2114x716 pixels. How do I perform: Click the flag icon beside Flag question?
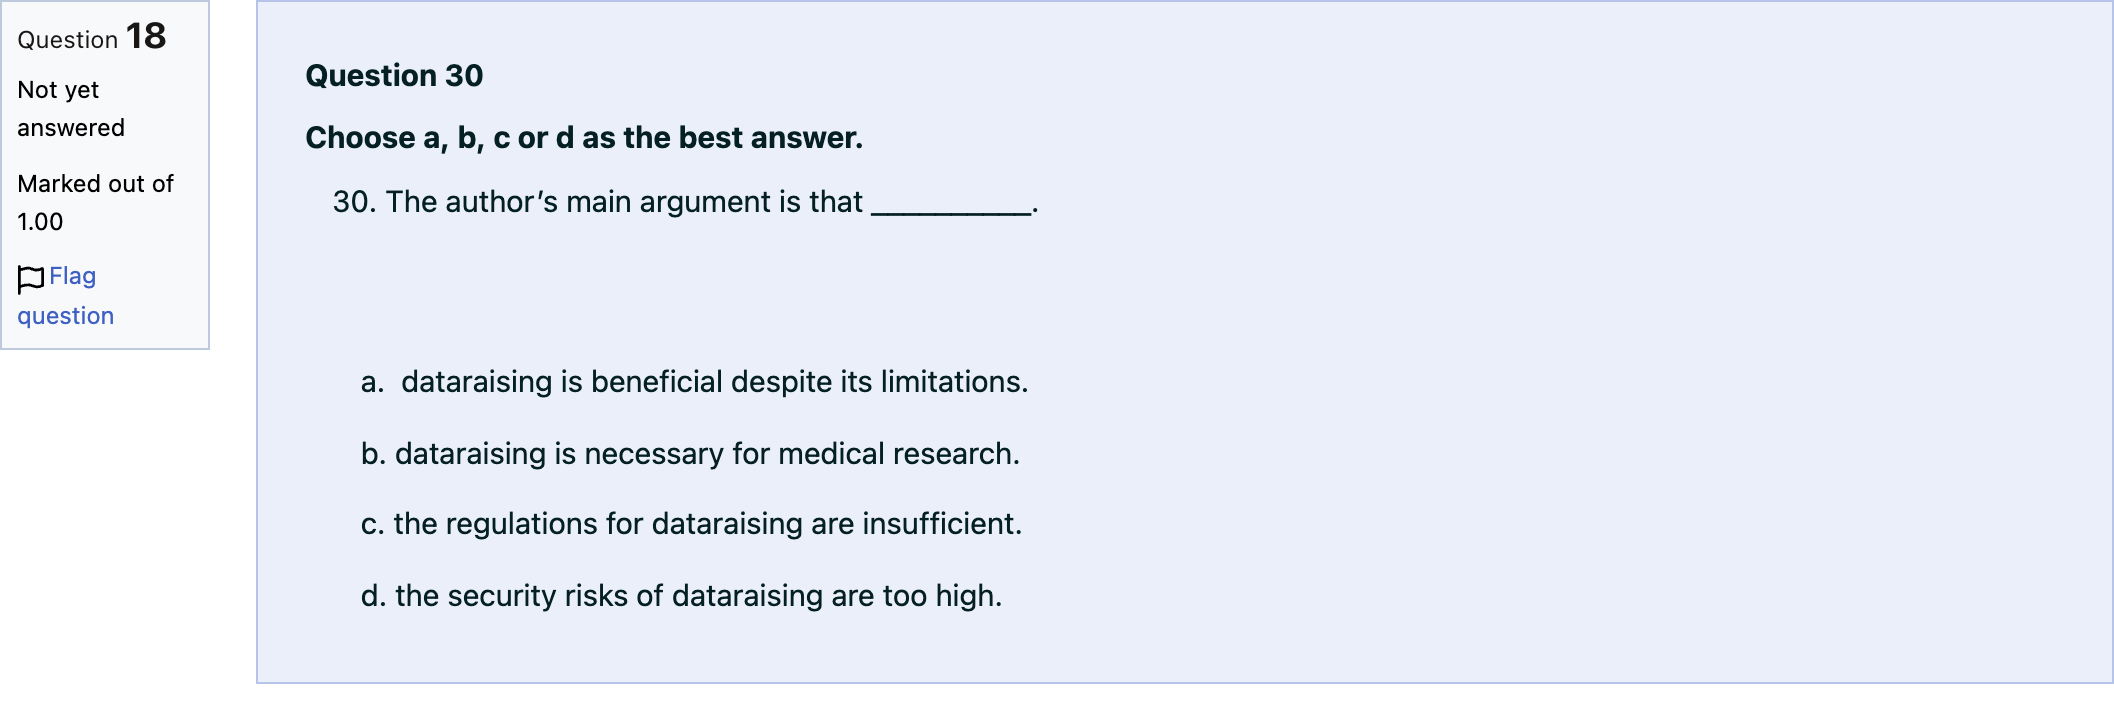point(31,279)
